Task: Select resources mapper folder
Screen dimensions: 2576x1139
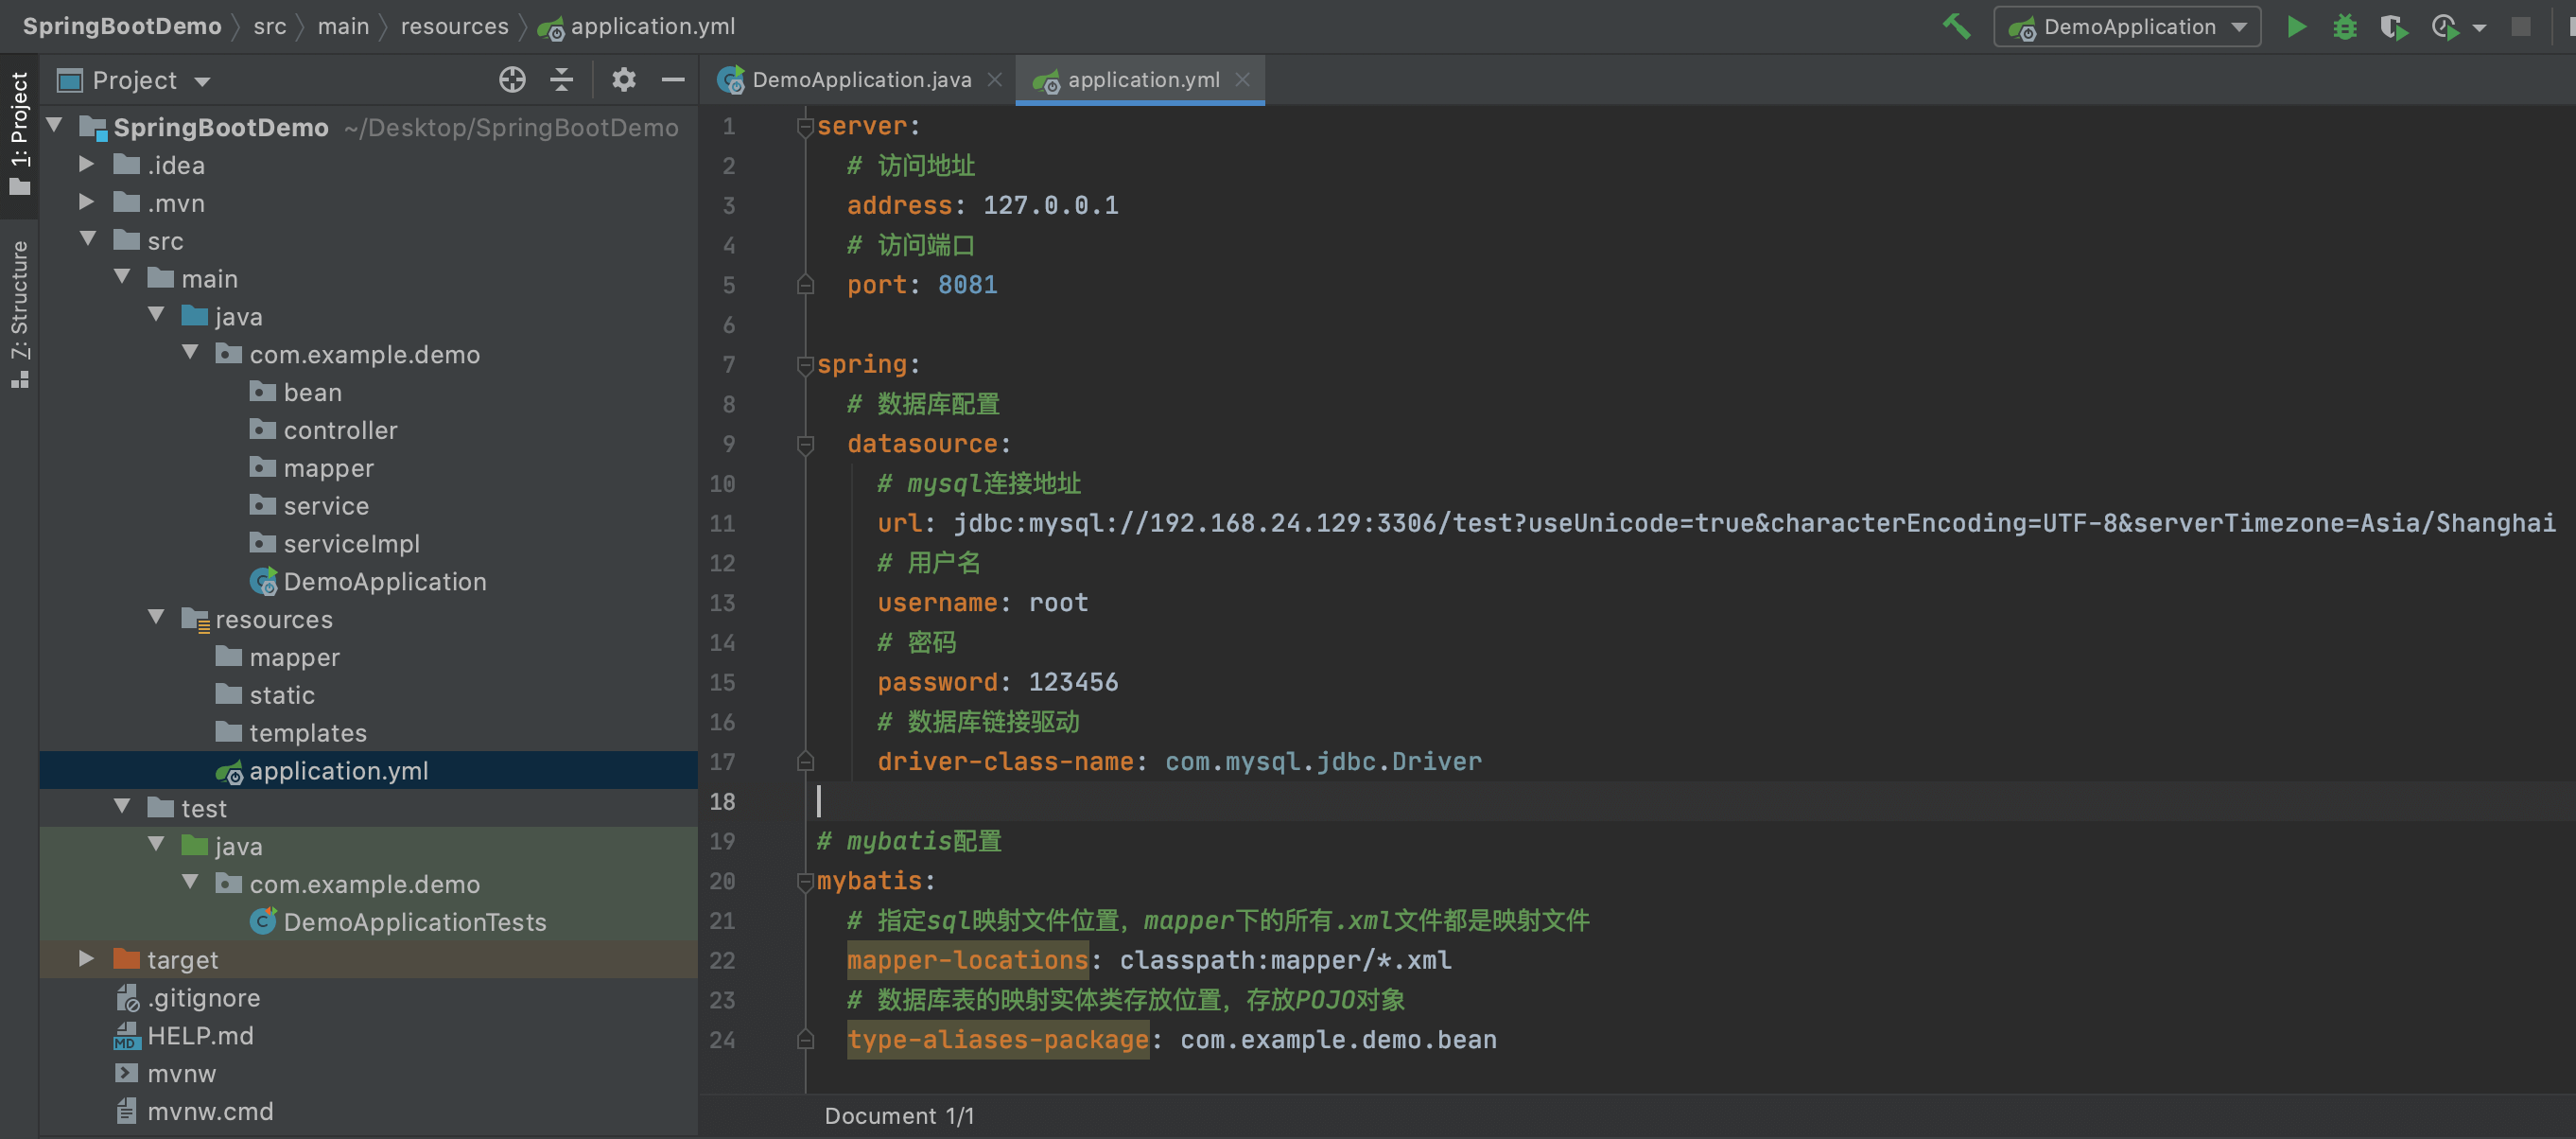Action: pyautogui.click(x=294, y=657)
